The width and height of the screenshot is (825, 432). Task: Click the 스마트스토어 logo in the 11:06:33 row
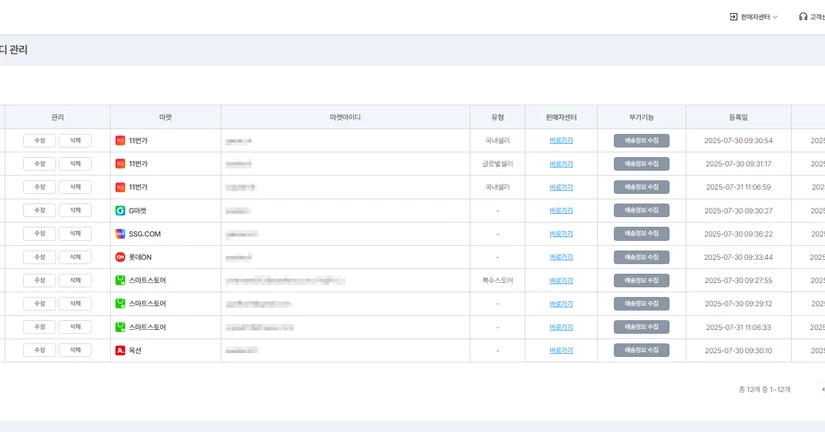click(120, 327)
